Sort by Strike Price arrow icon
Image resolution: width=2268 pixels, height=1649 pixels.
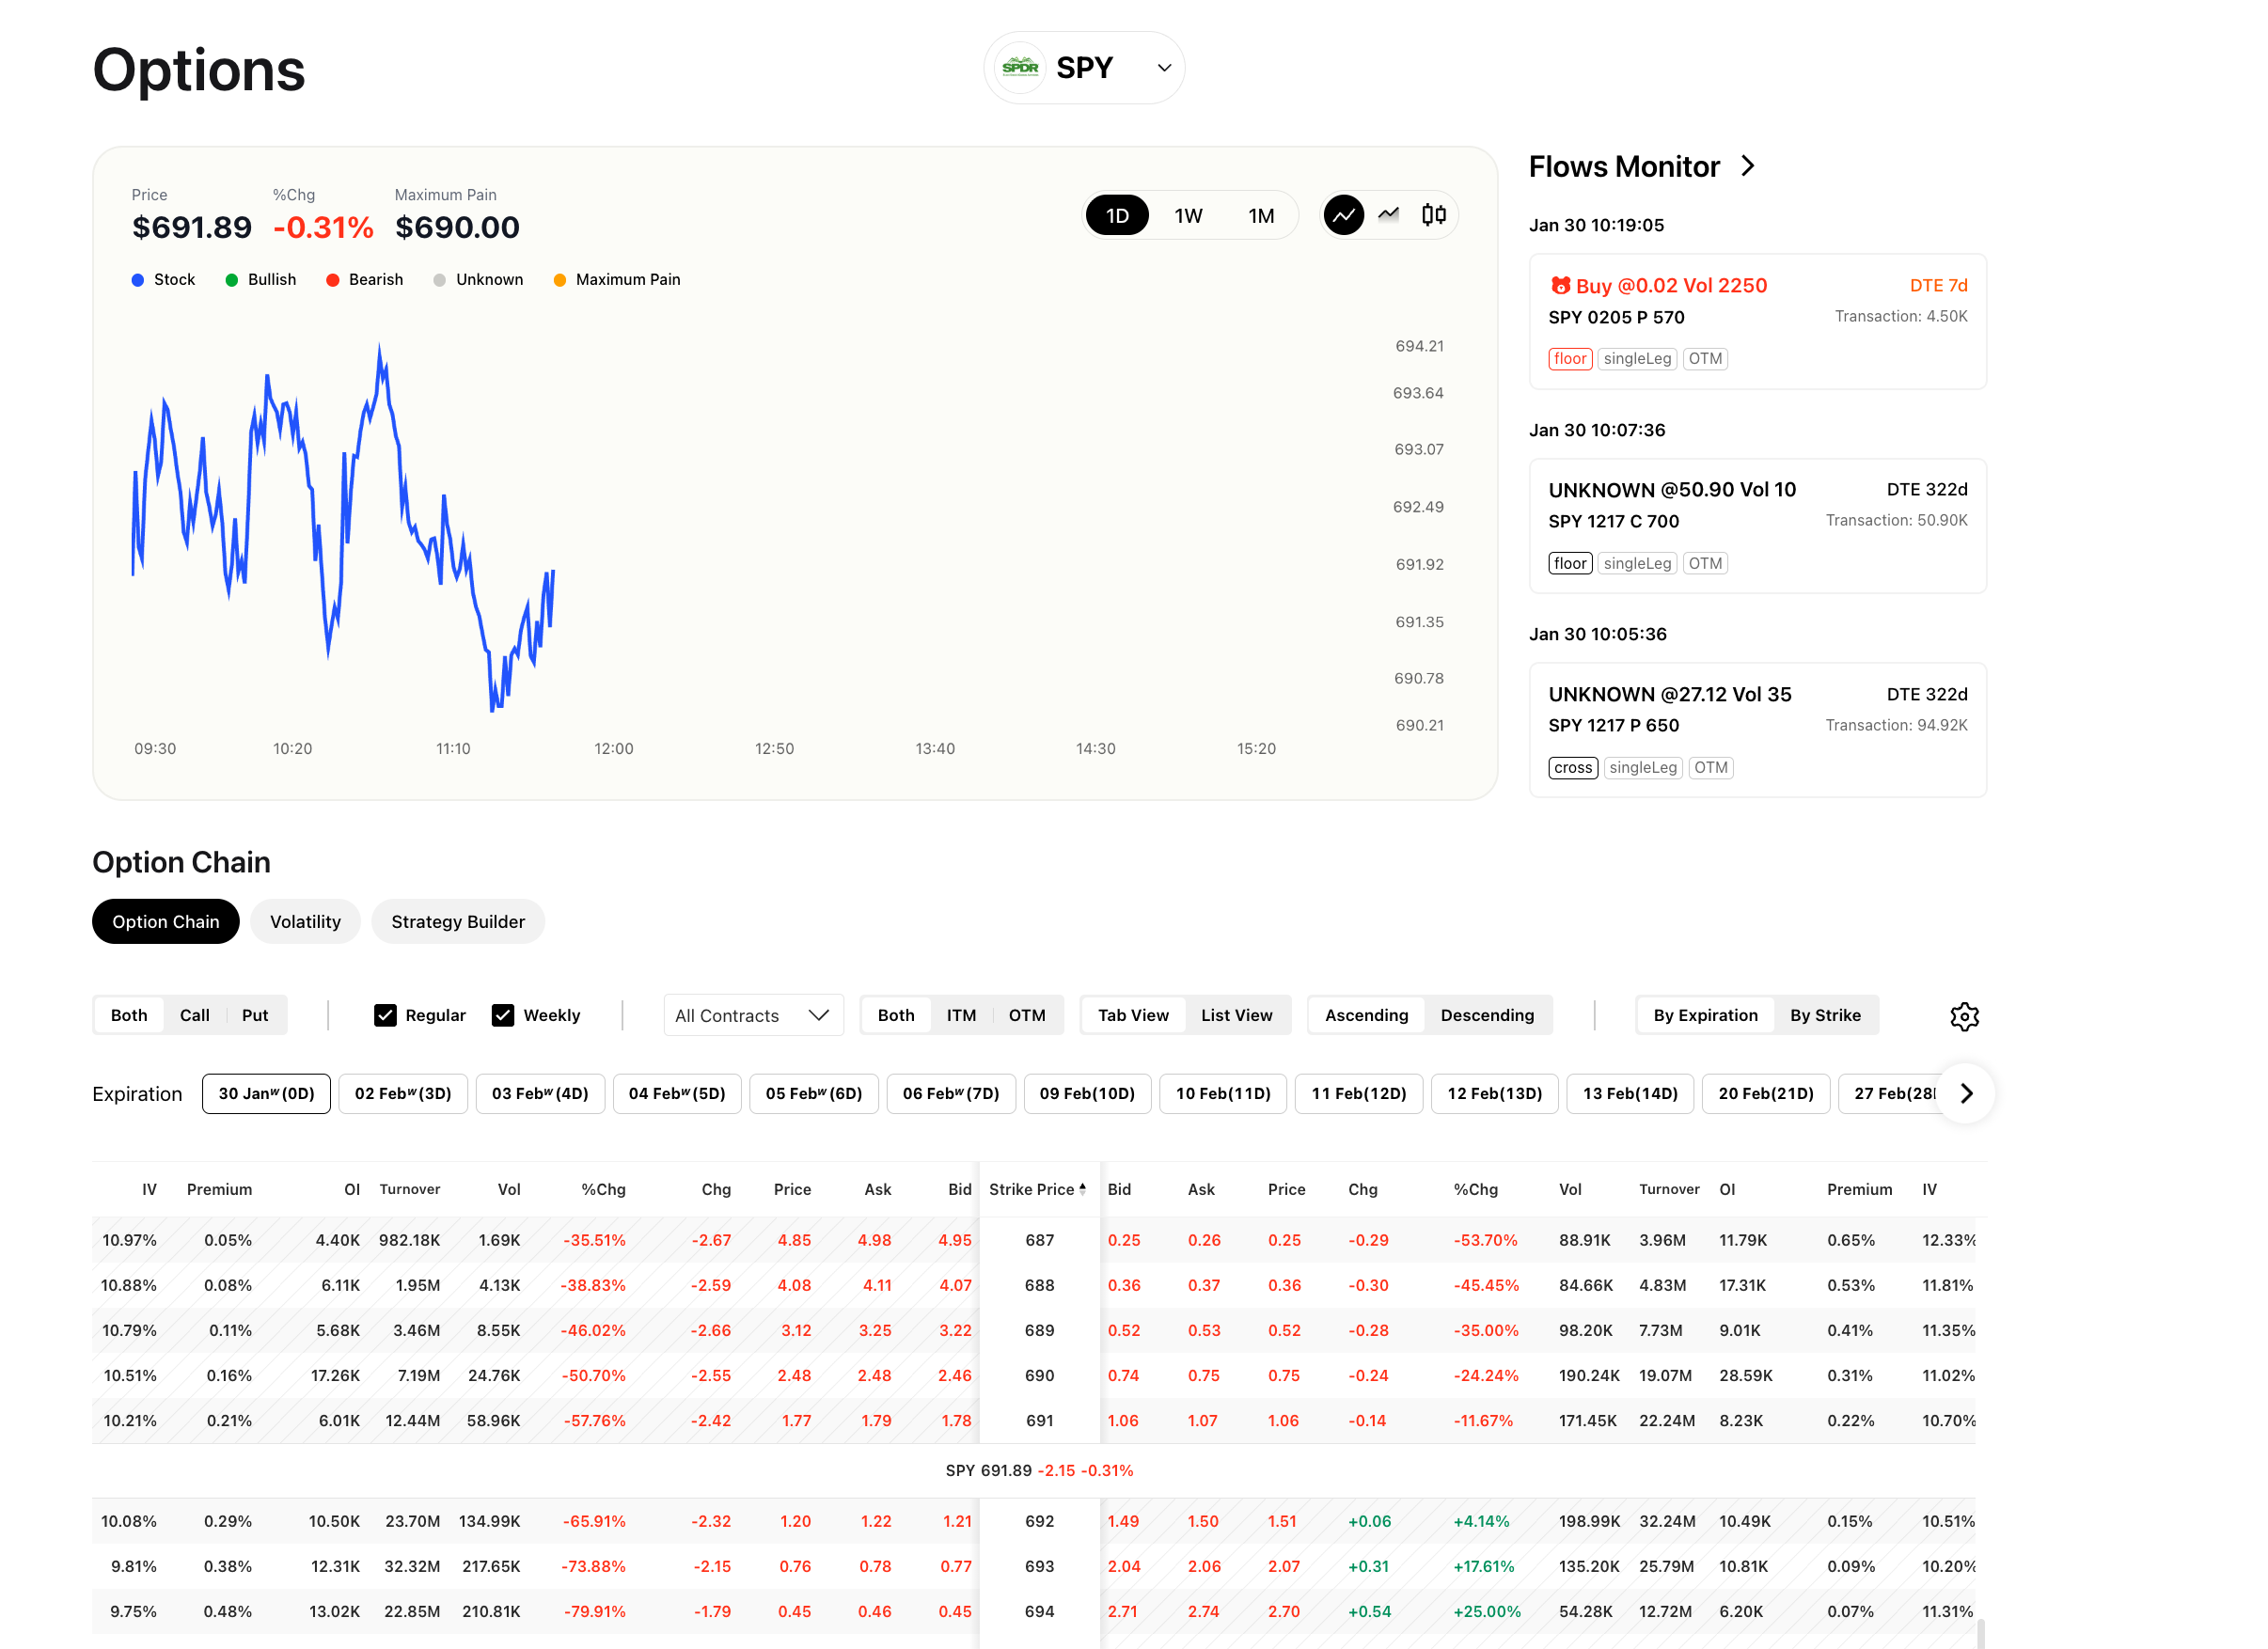[1082, 1189]
